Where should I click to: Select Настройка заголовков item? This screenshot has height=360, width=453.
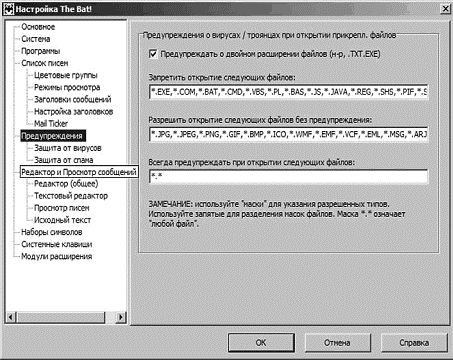click(x=74, y=111)
